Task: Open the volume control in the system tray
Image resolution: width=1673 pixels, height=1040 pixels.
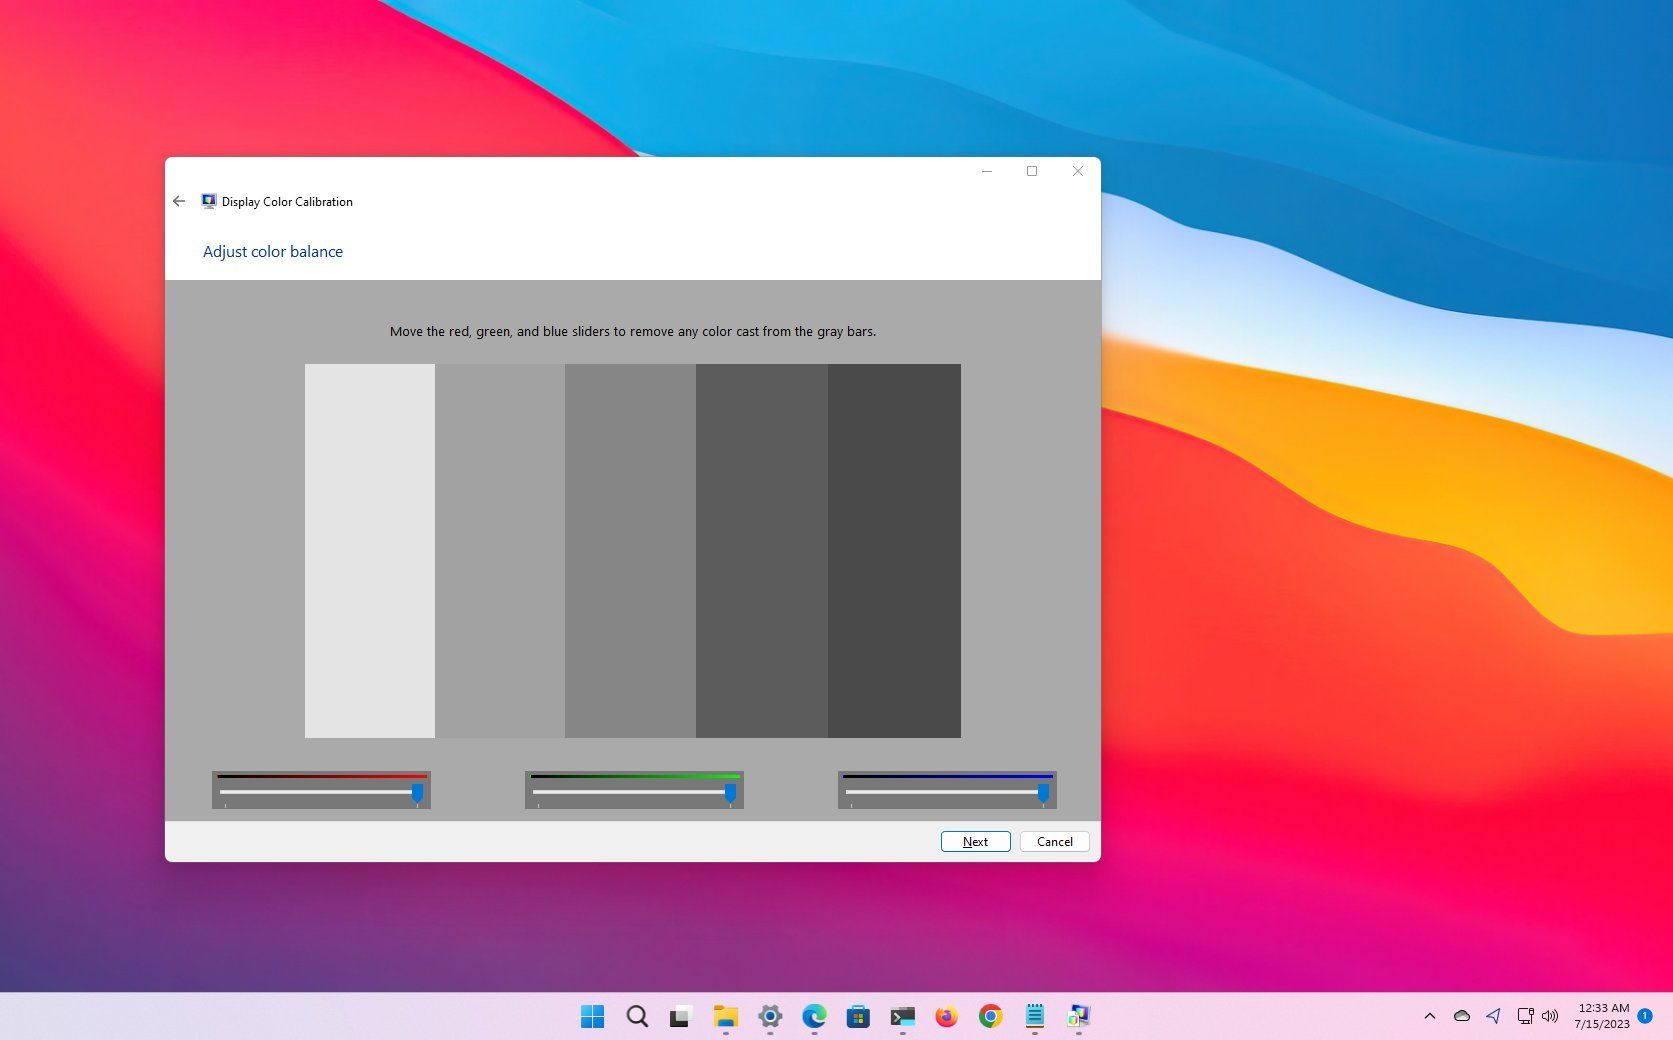Action: point(1551,1016)
